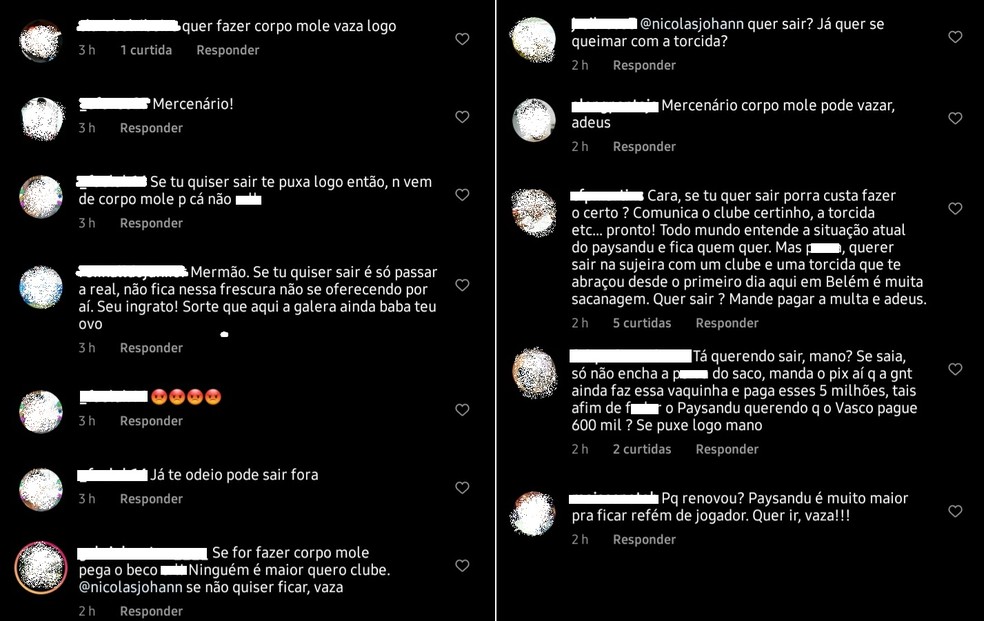Tap the heart beside the 'Mercenário!' comment

point(462,117)
